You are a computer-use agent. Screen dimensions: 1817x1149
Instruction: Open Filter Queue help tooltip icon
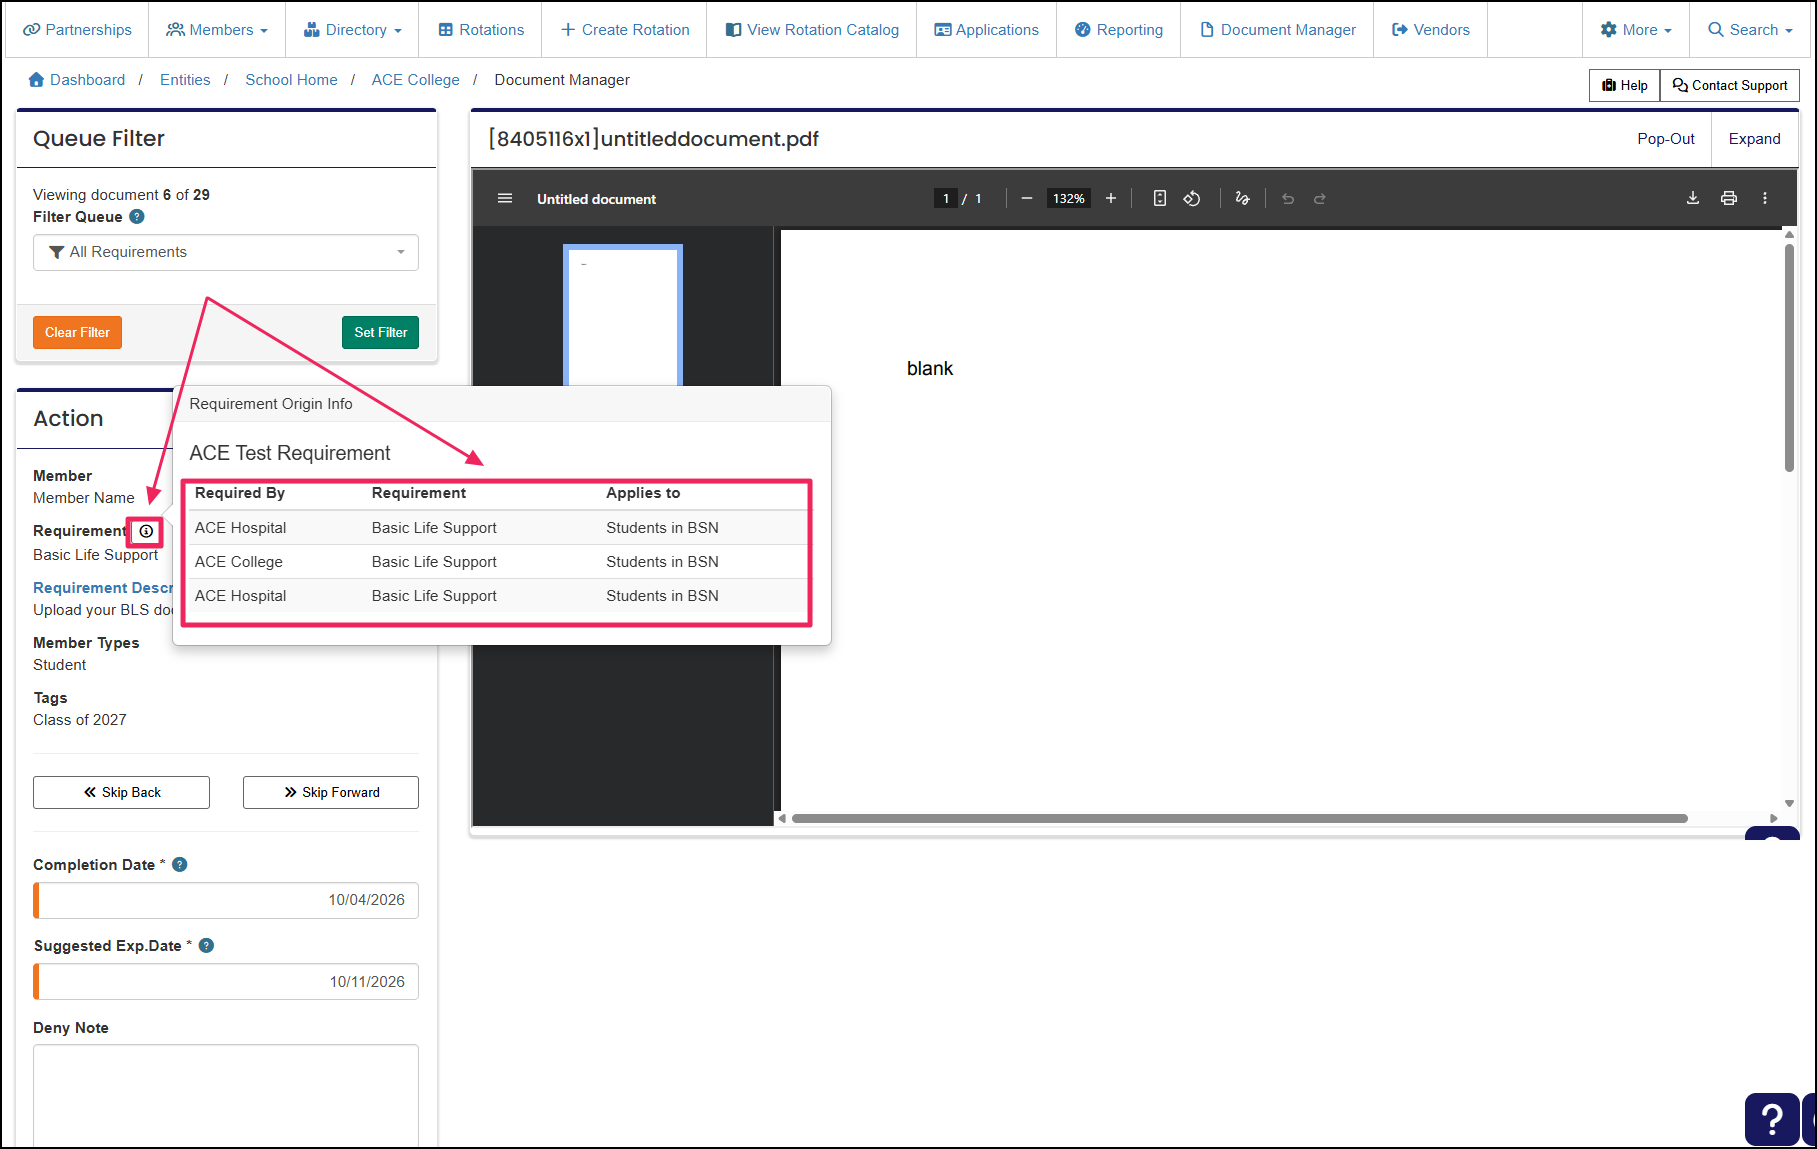click(x=137, y=216)
